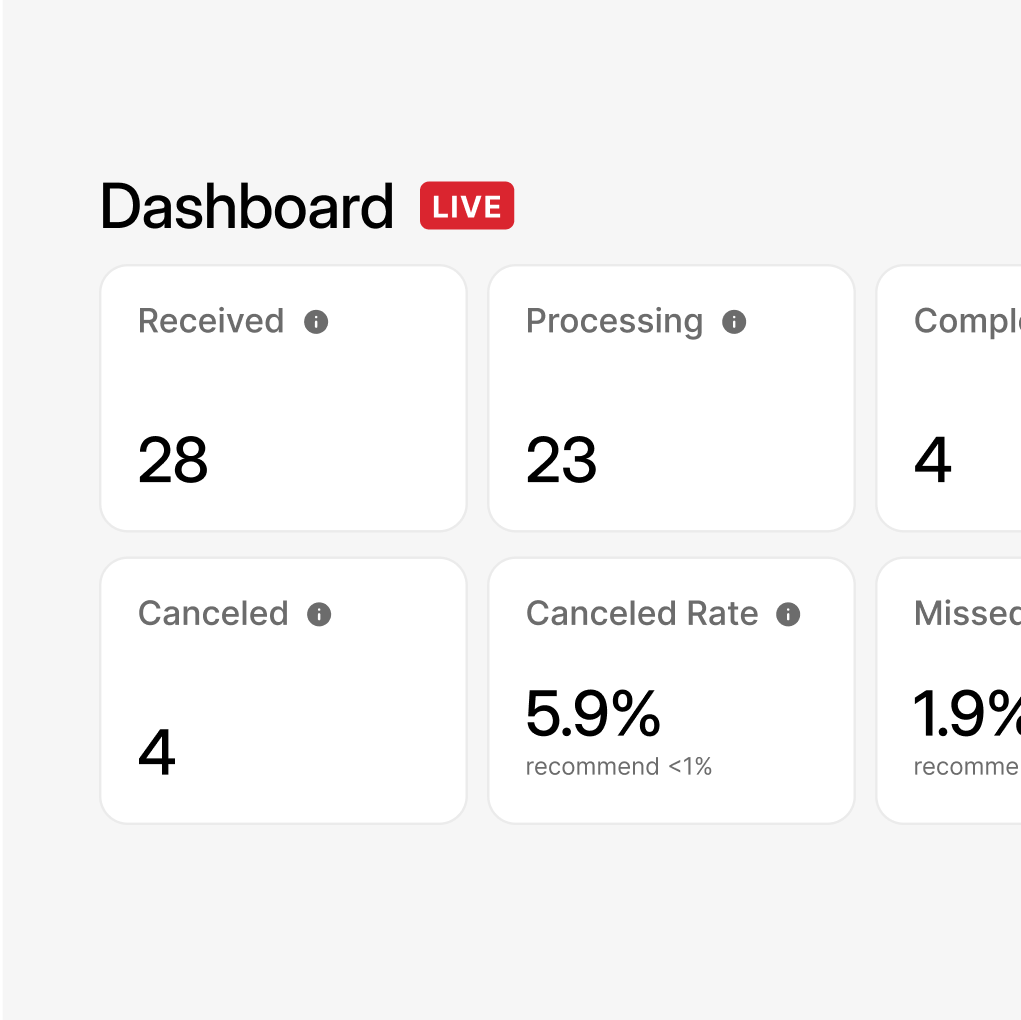Click the number 4 in the Completed card

932,460
